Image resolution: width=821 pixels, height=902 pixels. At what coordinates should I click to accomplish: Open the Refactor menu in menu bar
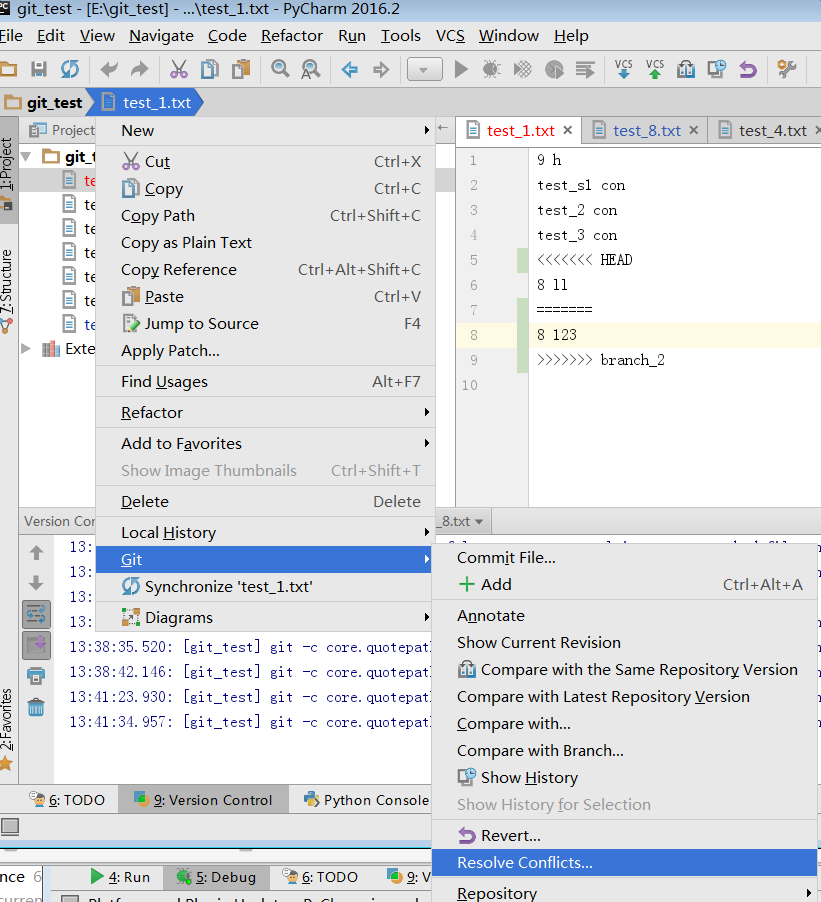pos(292,36)
